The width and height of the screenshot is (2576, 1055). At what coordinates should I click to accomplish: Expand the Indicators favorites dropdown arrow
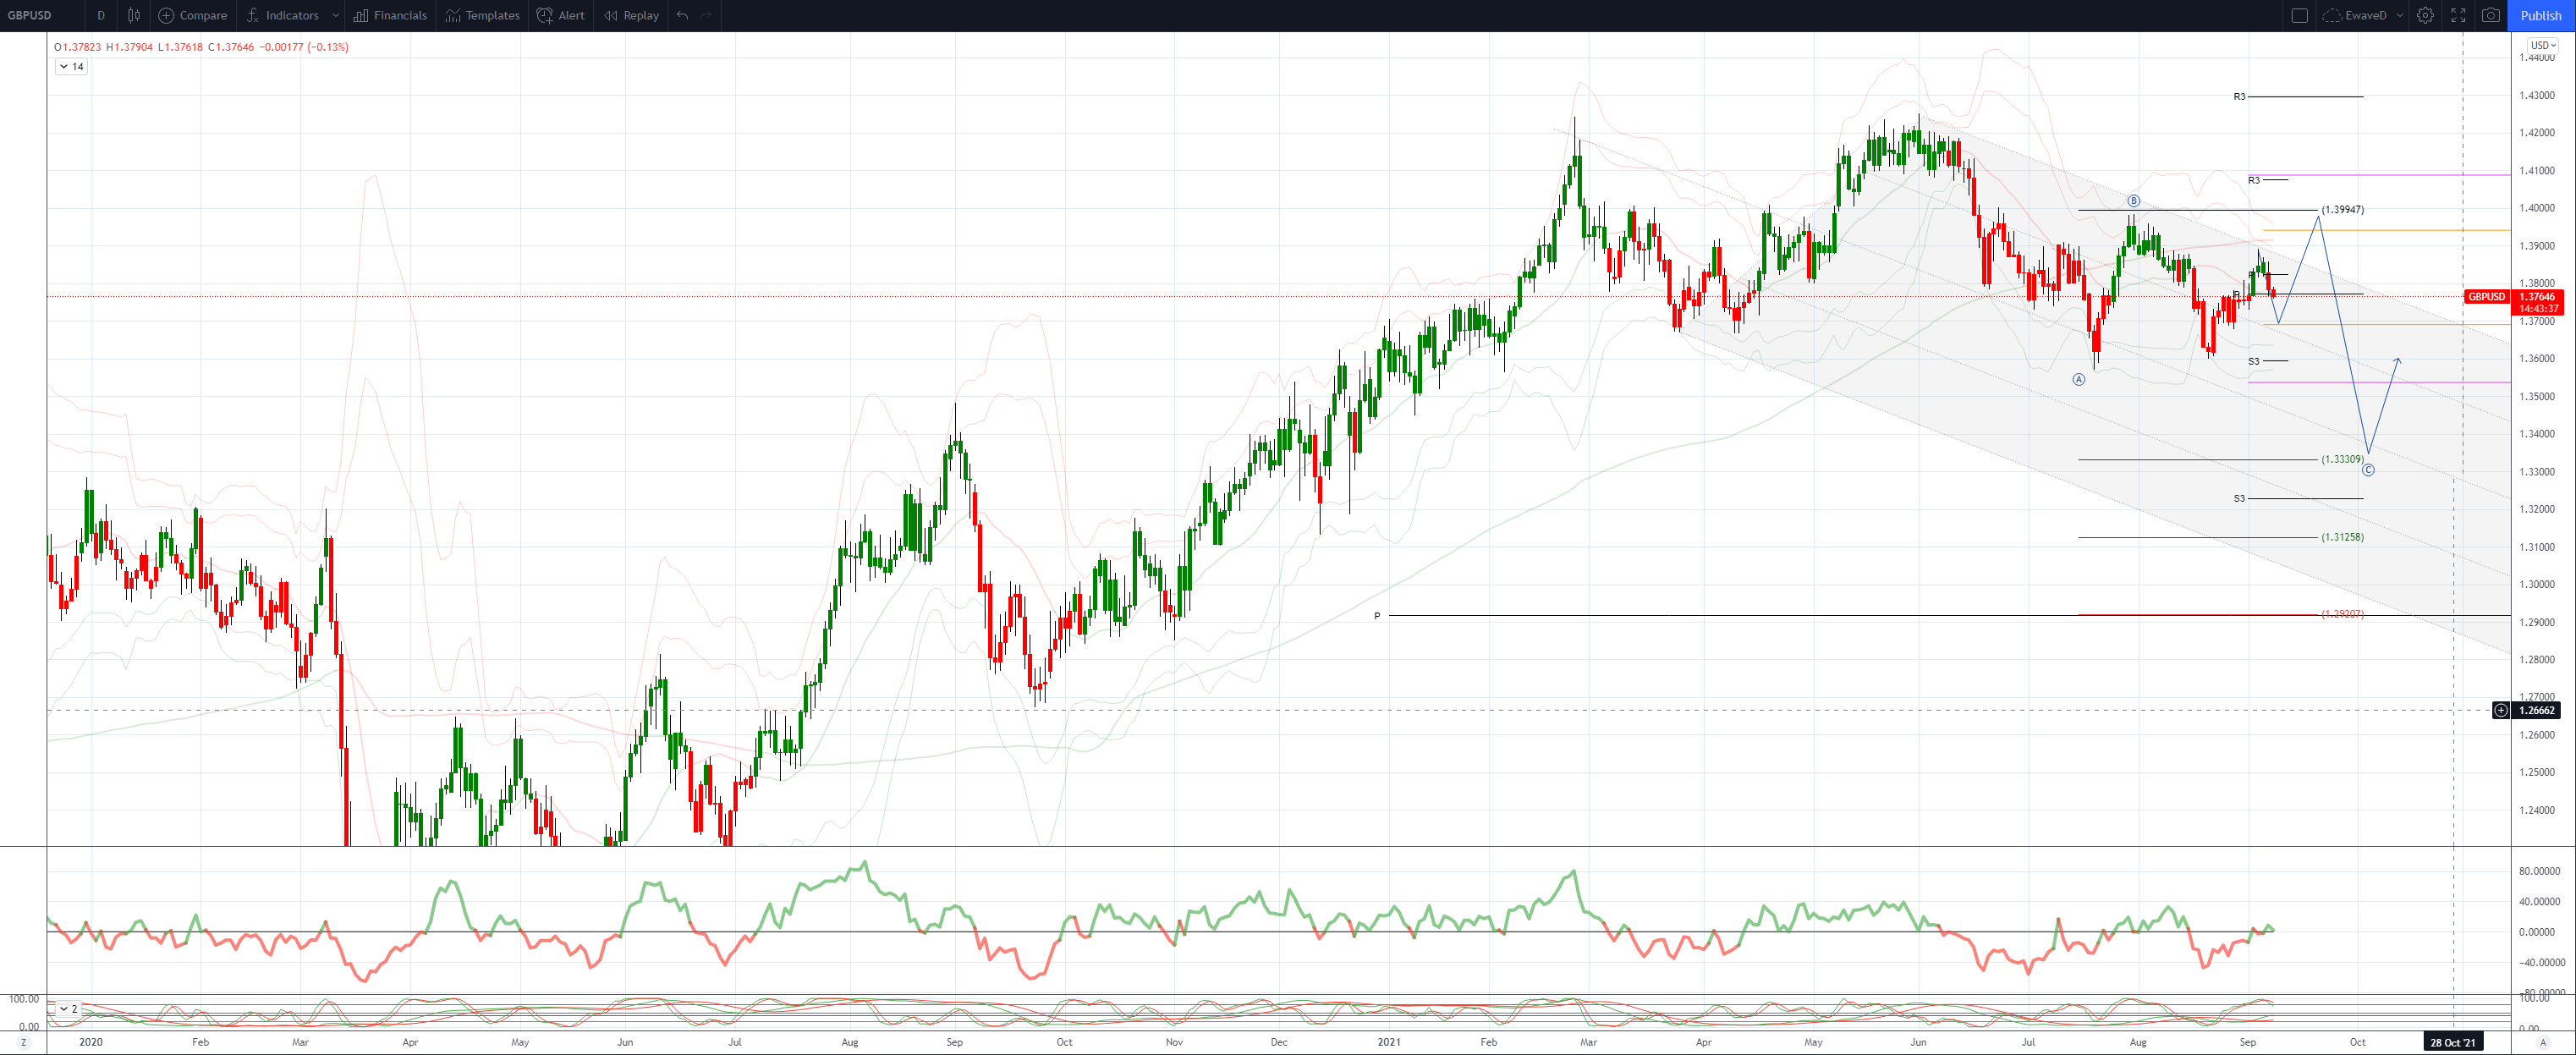click(x=335, y=15)
